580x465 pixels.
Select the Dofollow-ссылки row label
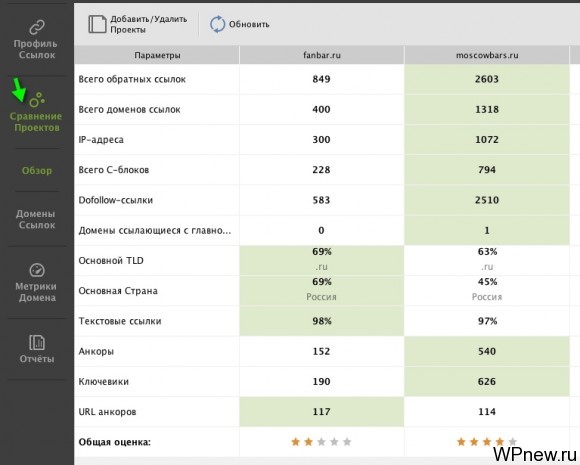116,200
